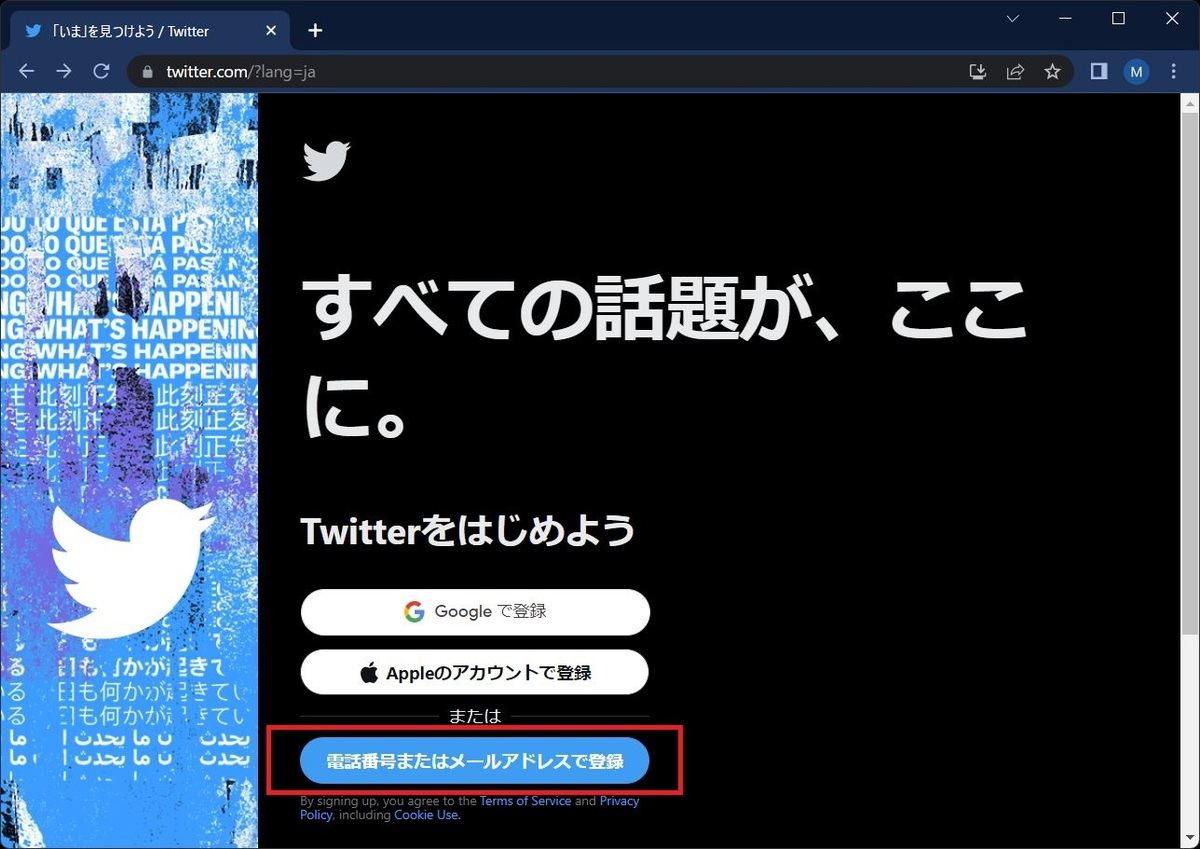Image resolution: width=1200 pixels, height=849 pixels.
Task: Click the browser back arrow
Action: point(27,71)
